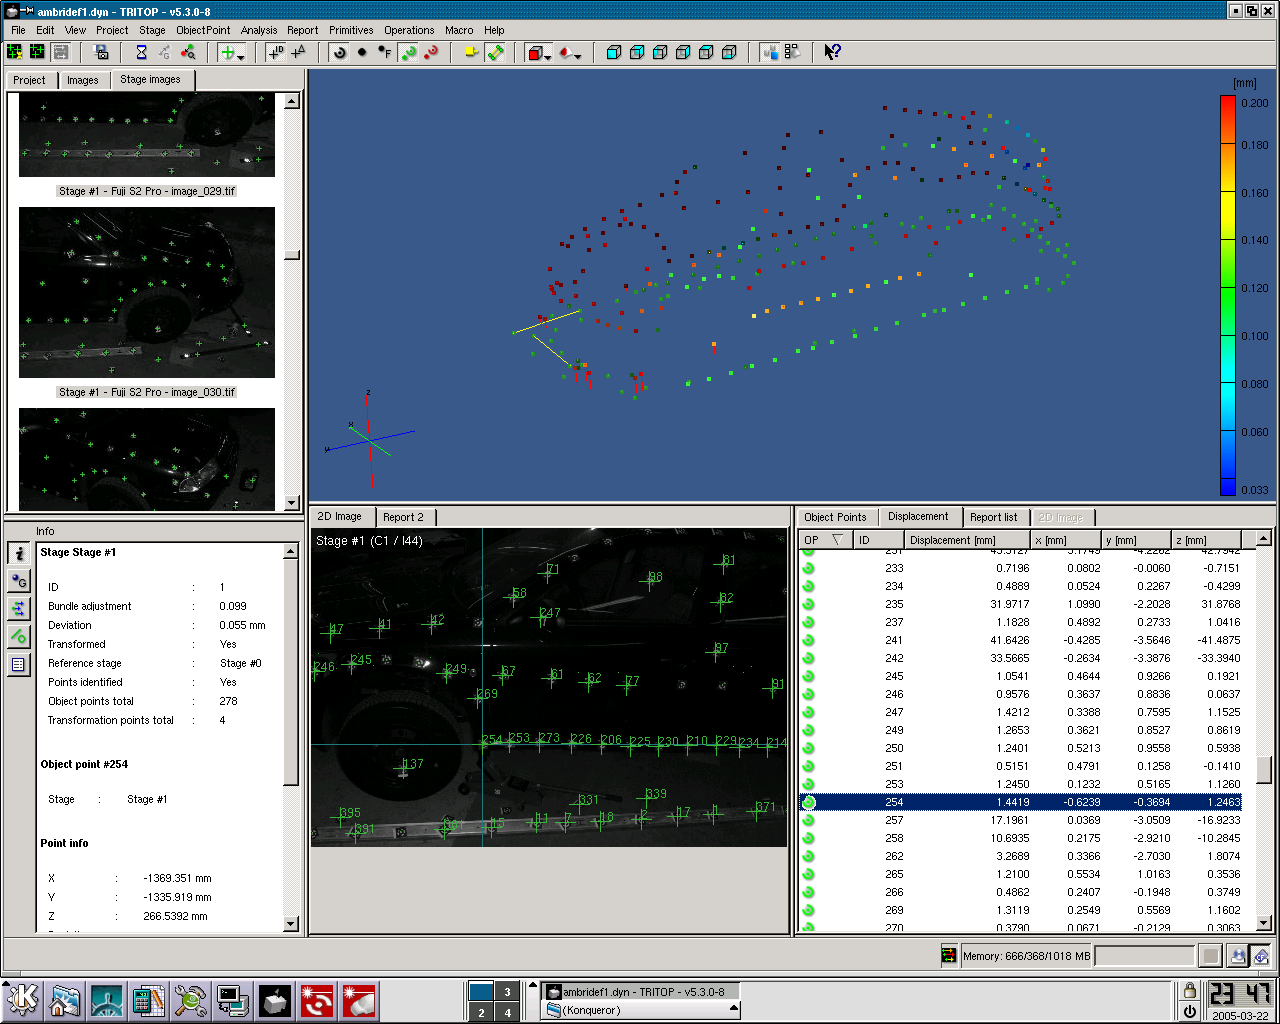Click the OP column sort triangle
This screenshot has width=1280, height=1024.
coord(837,540)
